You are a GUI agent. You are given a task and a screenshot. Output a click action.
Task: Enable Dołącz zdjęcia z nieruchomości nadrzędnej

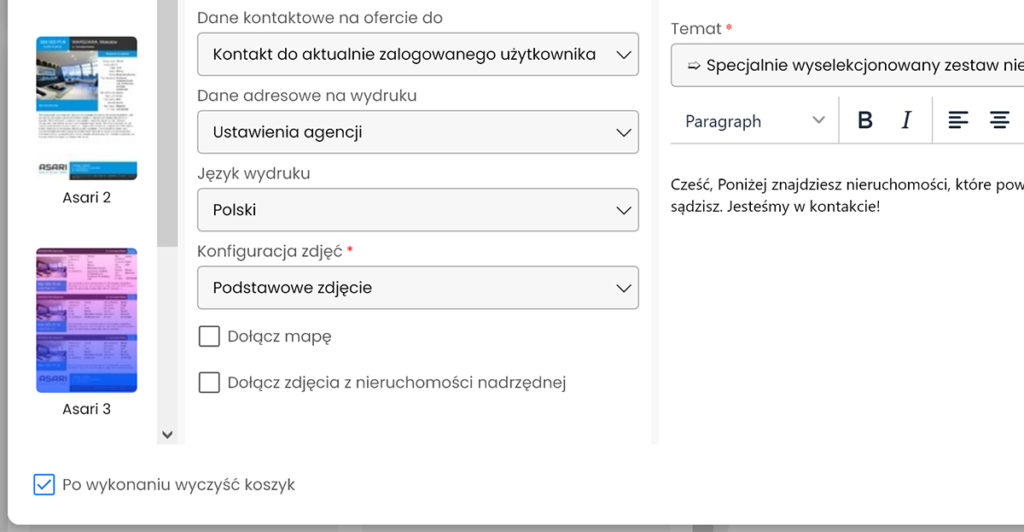pyautogui.click(x=209, y=382)
